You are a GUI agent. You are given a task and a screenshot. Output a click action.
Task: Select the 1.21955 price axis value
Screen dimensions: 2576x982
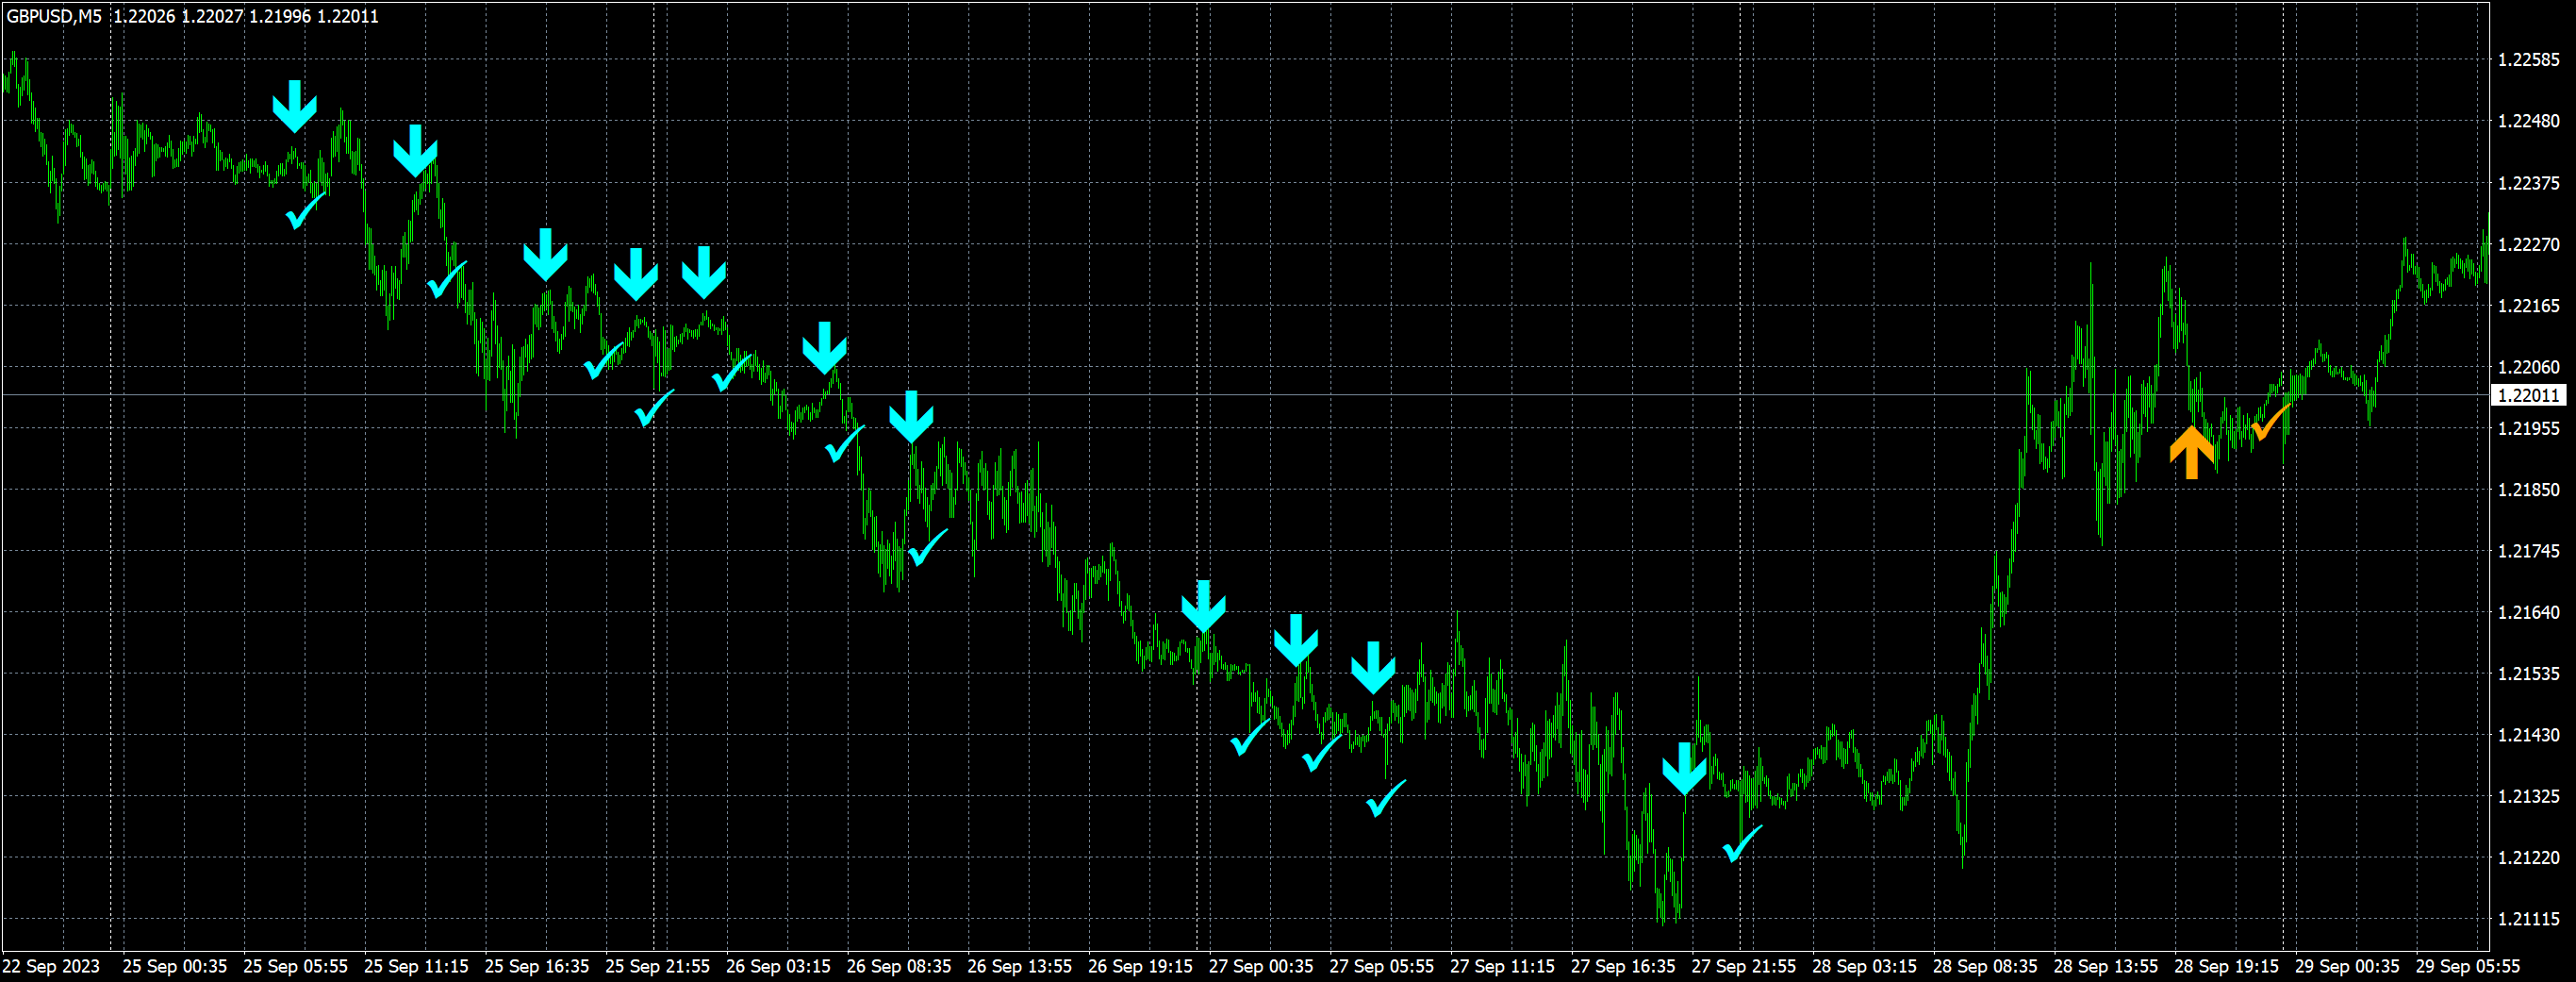(2528, 428)
